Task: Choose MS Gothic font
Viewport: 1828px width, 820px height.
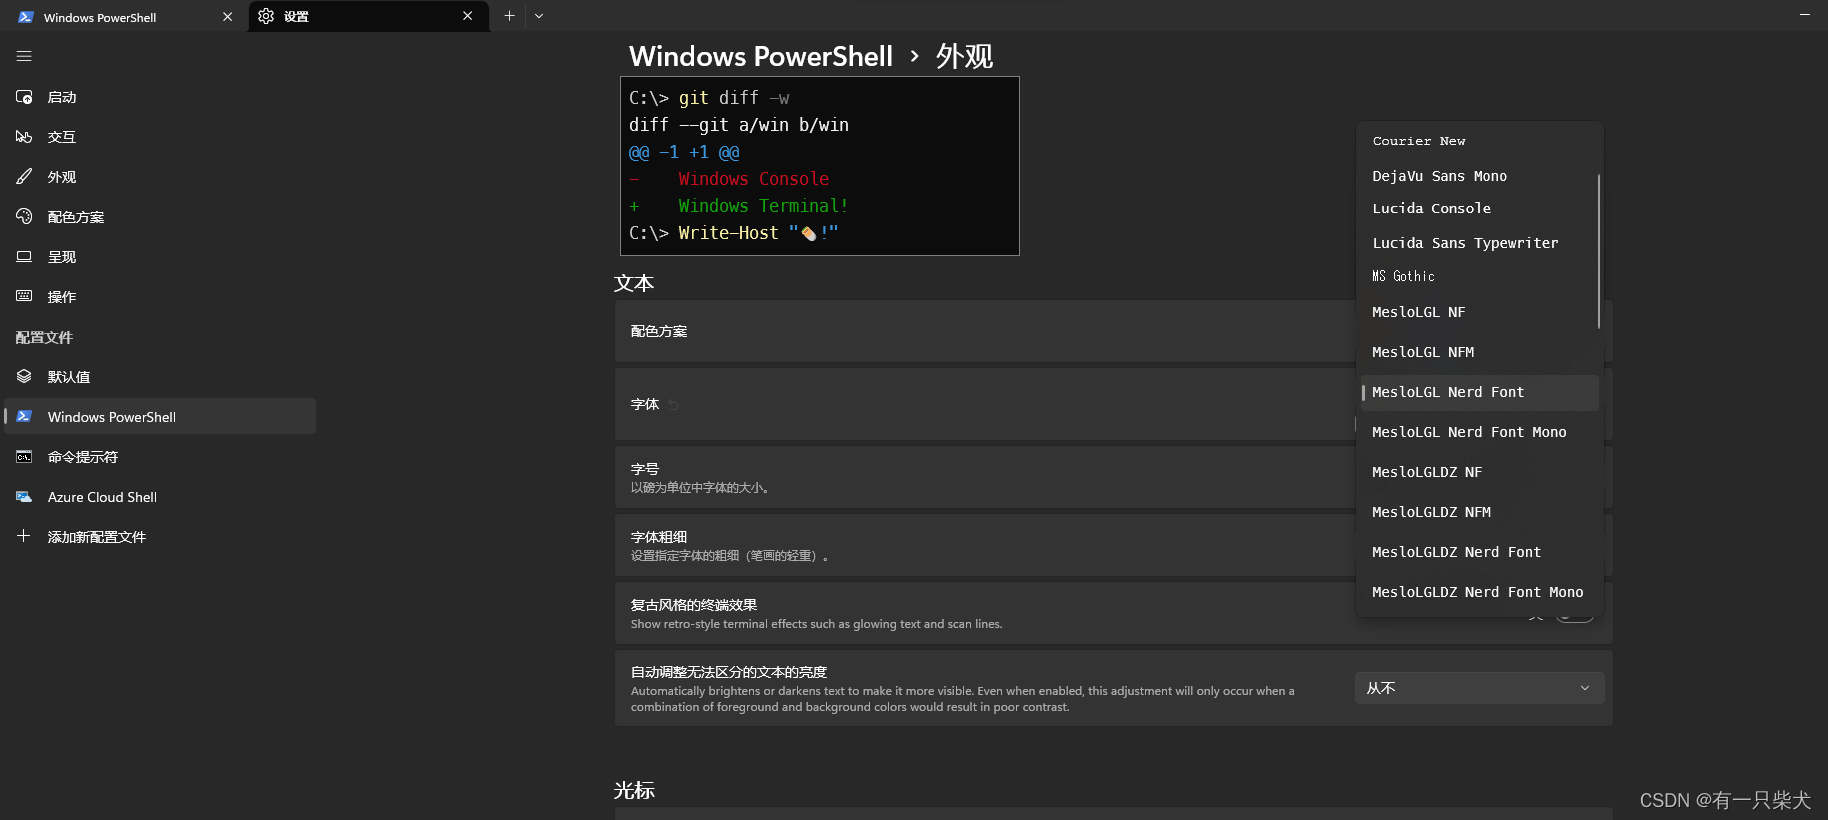Action: coord(1480,276)
